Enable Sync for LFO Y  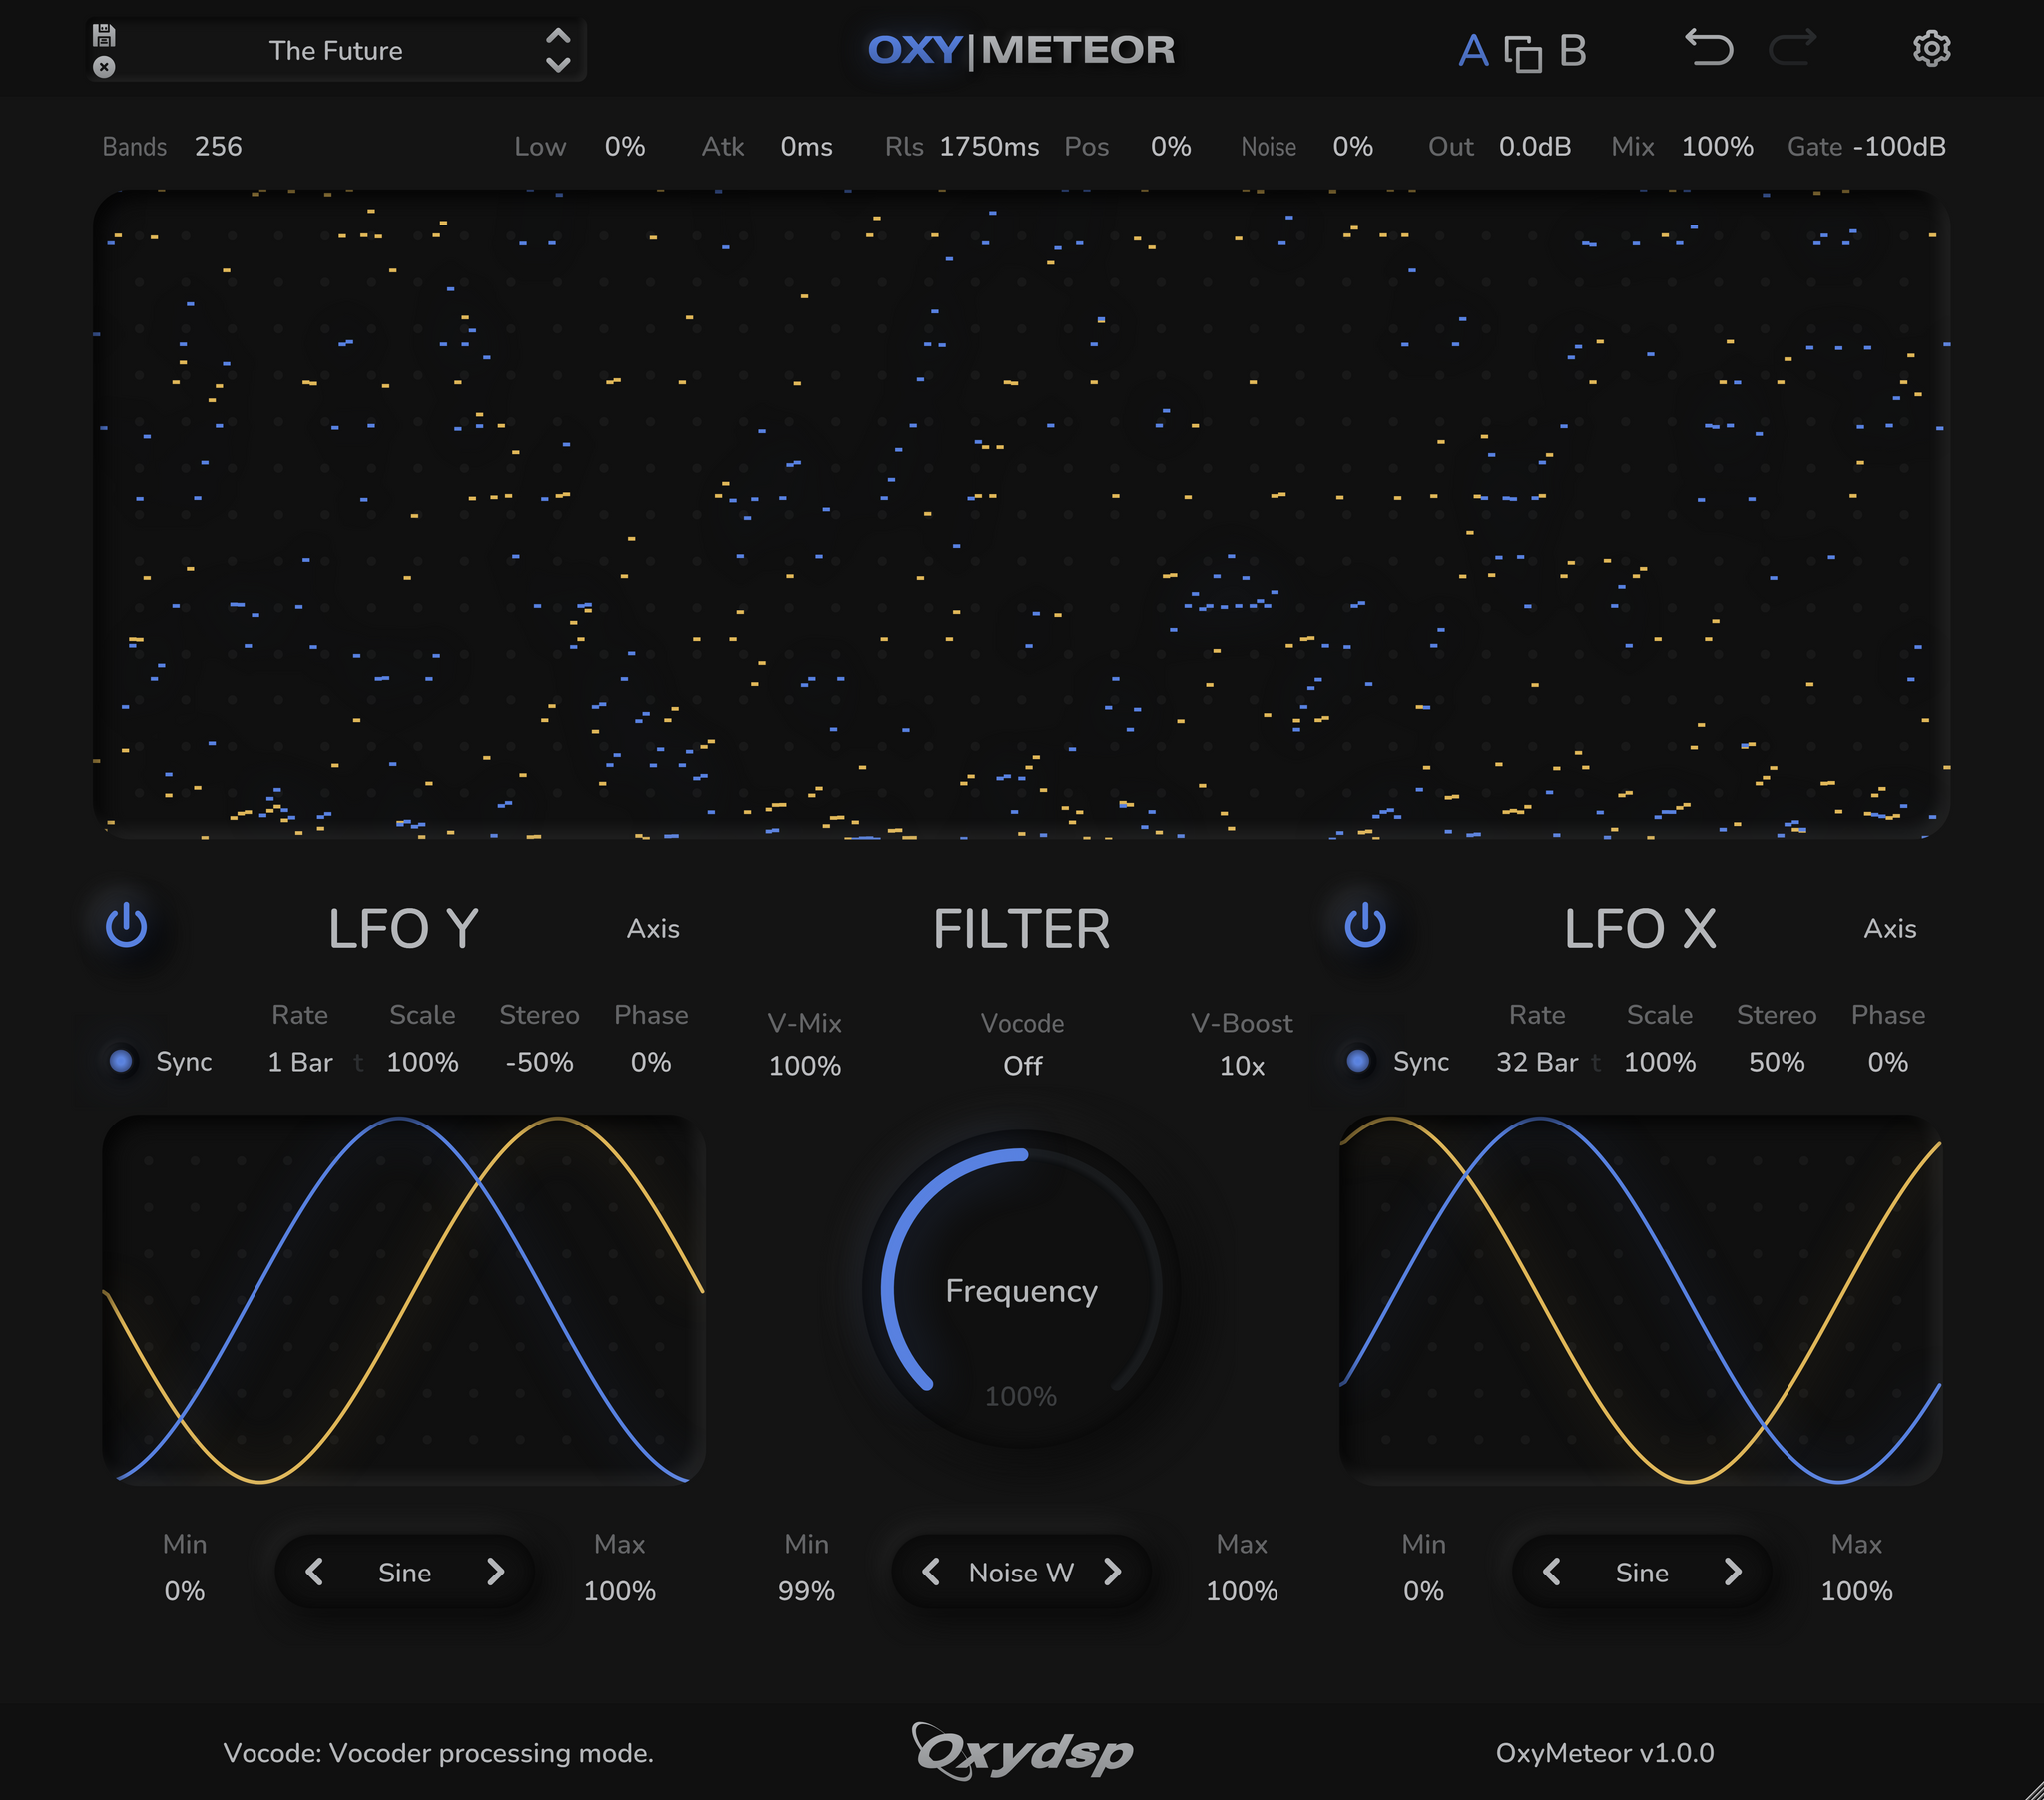(123, 1062)
